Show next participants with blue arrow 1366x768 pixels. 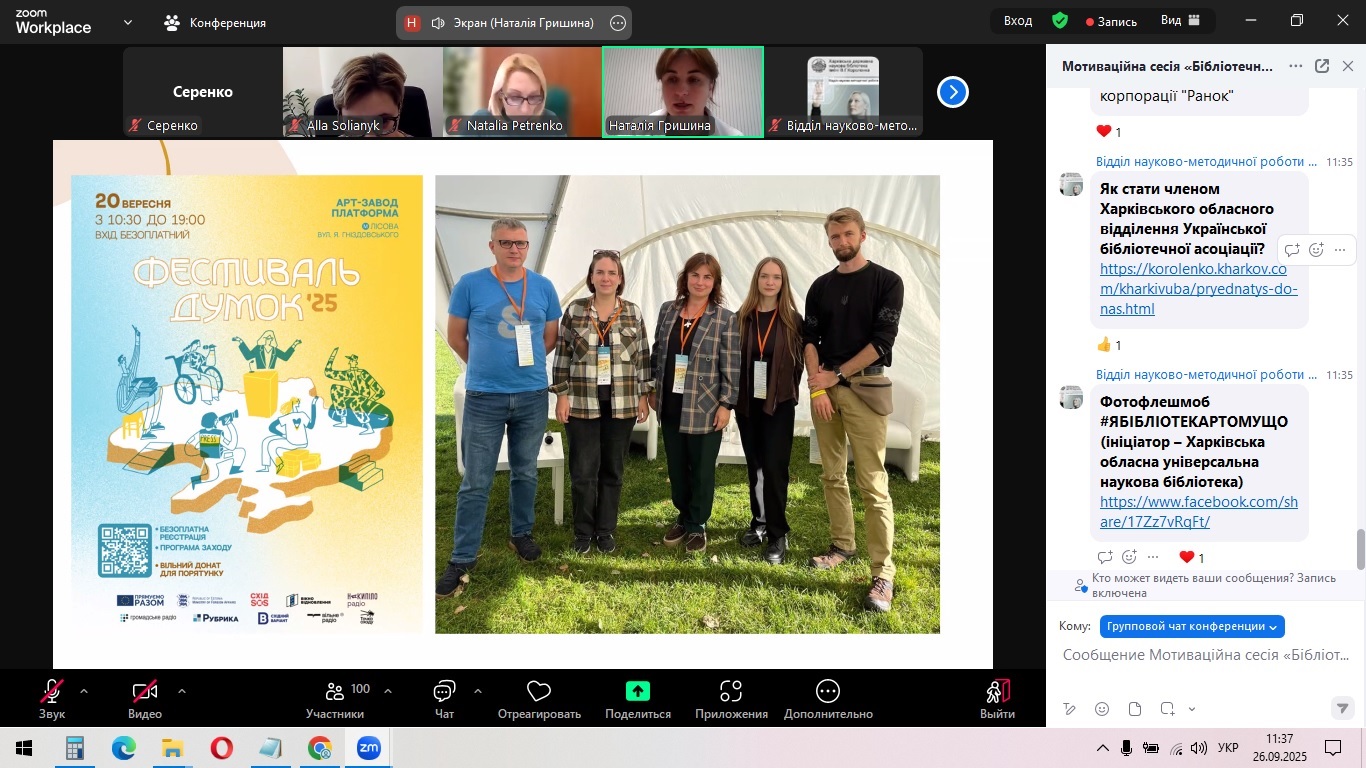(x=952, y=92)
